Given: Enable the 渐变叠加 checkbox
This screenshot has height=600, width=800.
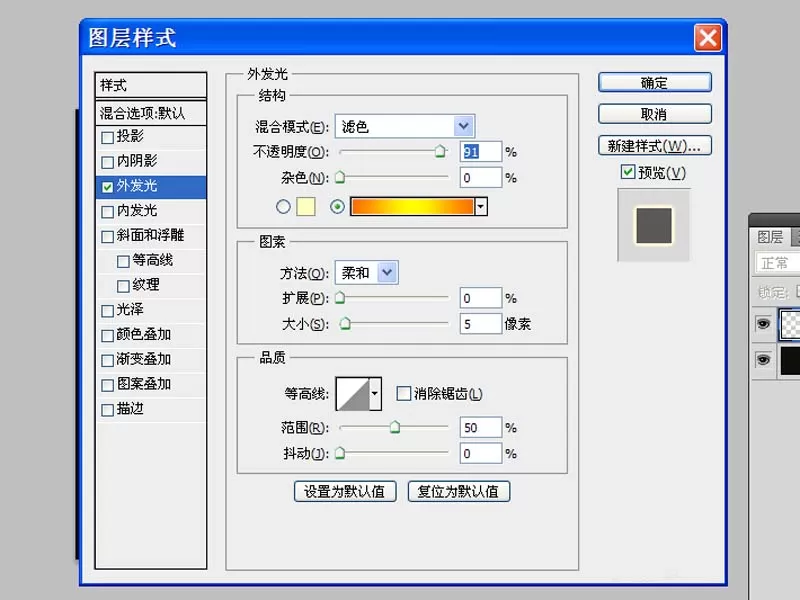Looking at the screenshot, I should [x=108, y=360].
